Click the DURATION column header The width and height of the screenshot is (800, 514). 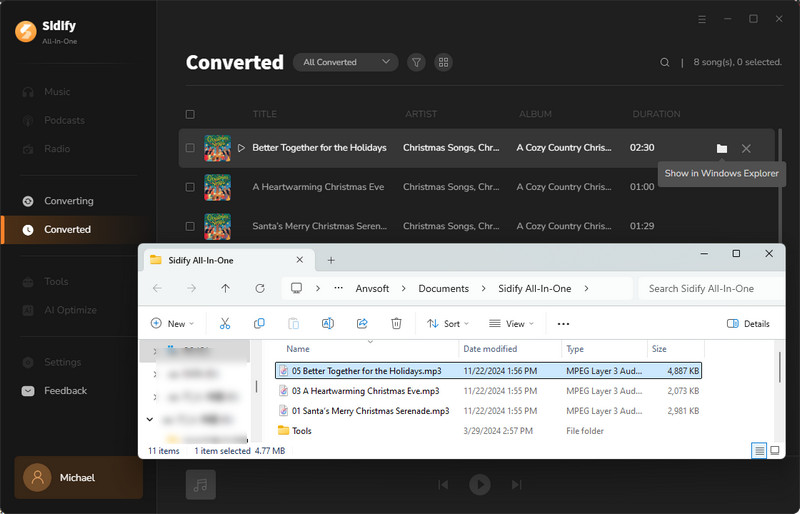point(656,114)
